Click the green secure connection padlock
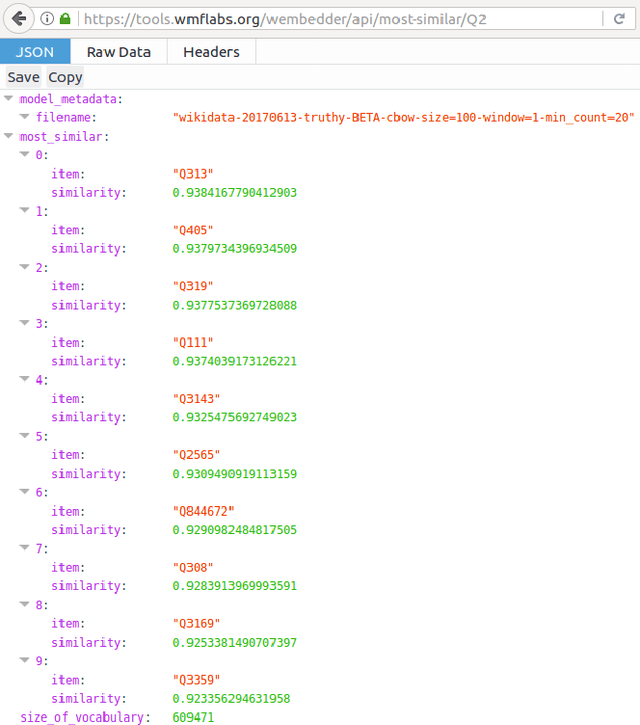The width and height of the screenshot is (640, 725). pos(65,19)
